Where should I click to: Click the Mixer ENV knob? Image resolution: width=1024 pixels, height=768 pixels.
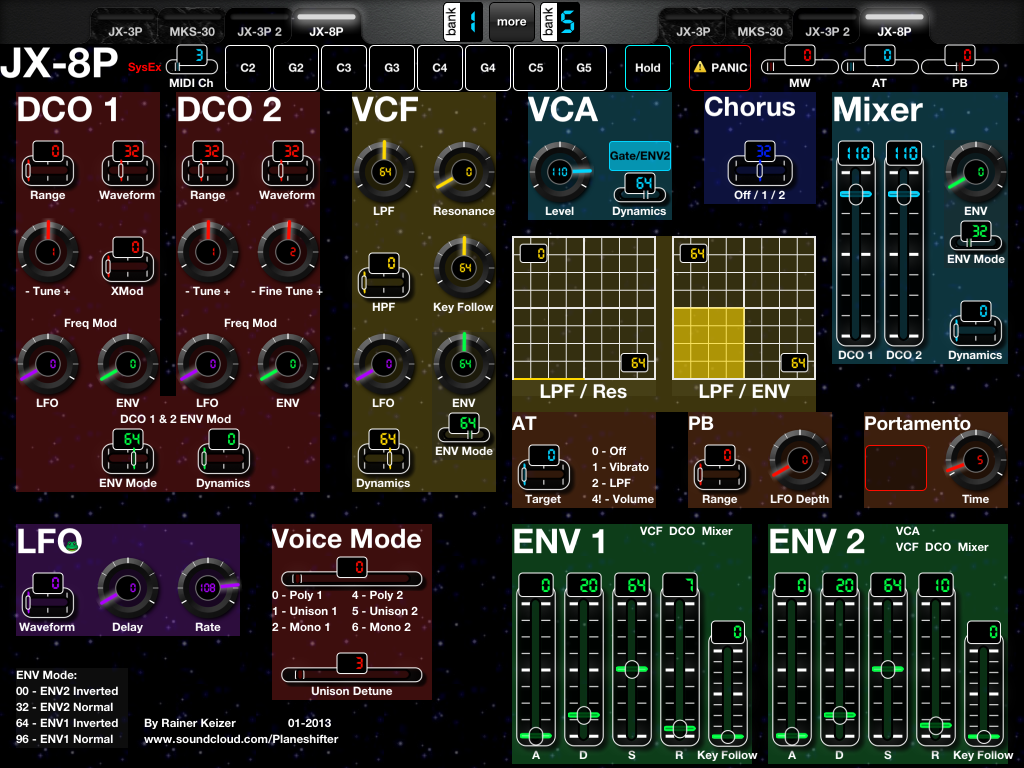(x=976, y=172)
